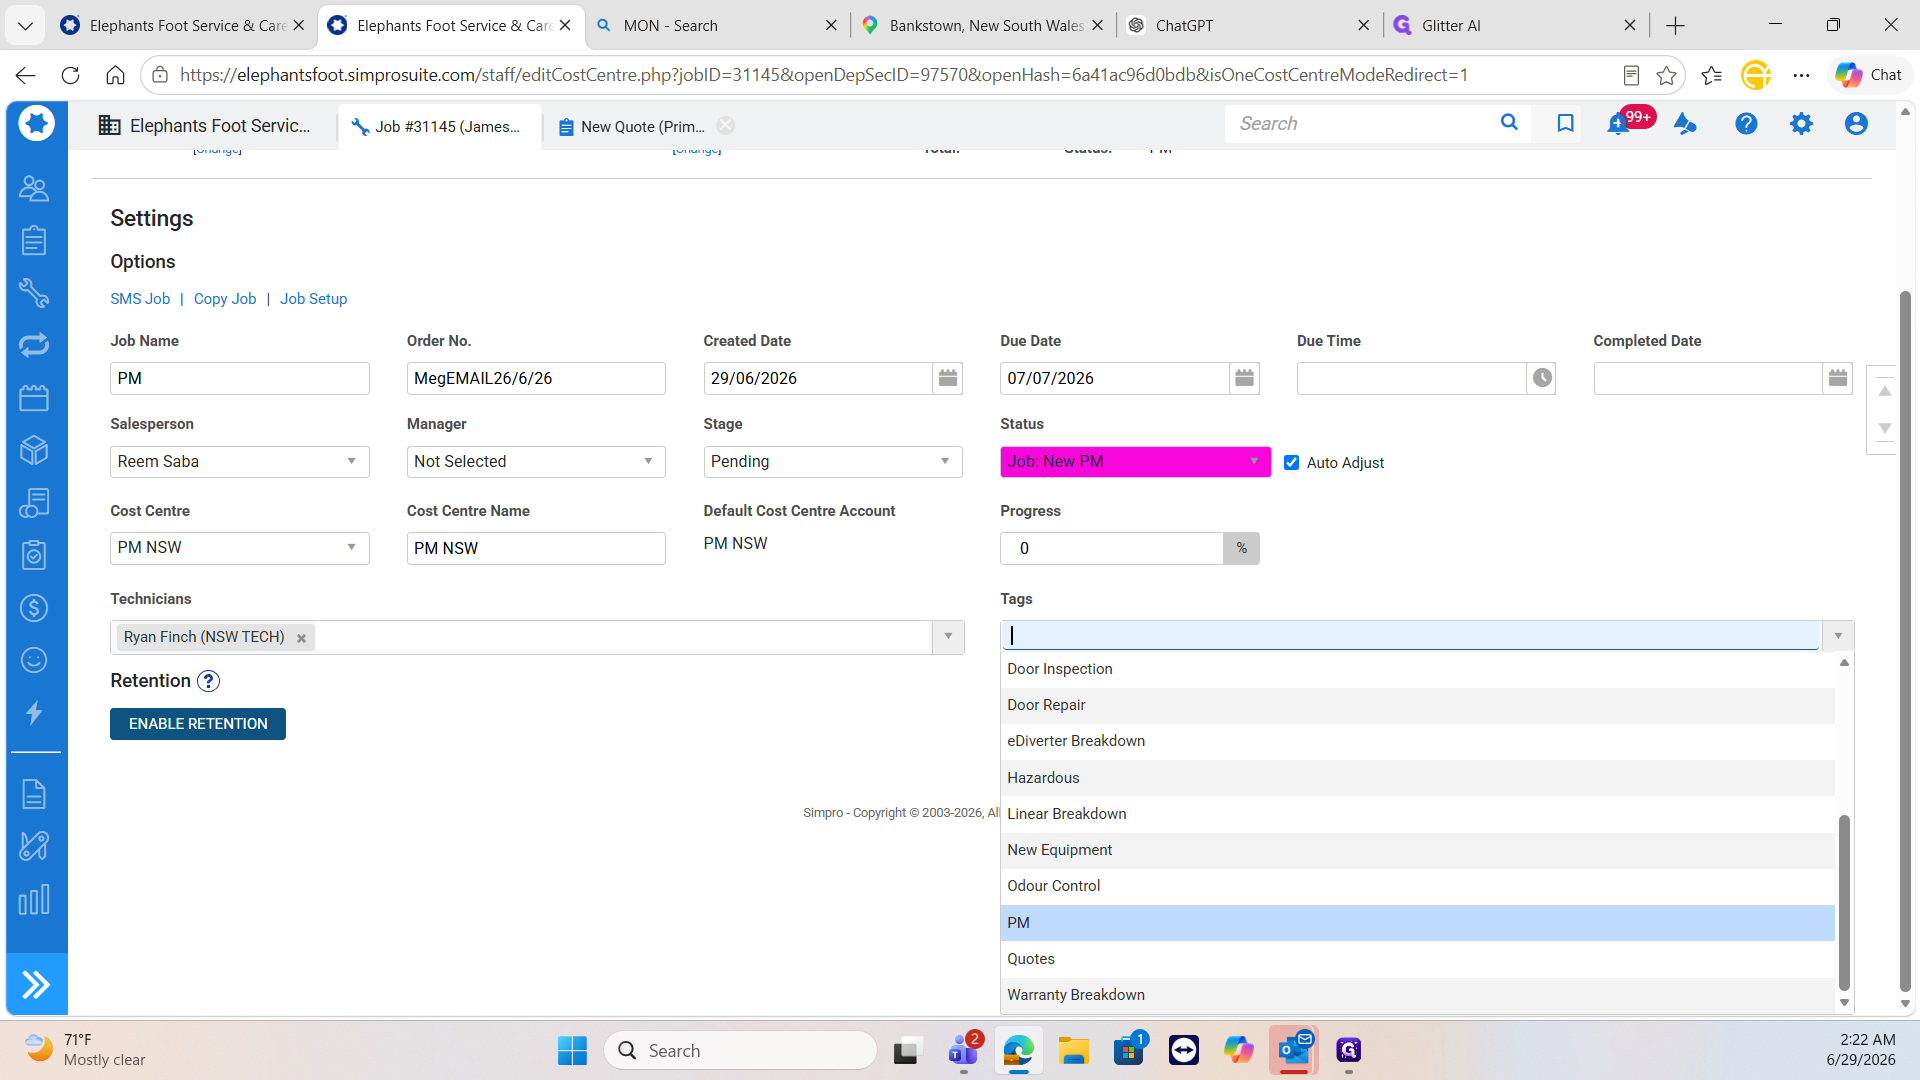
Task: Select the Hazardous tag option
Action: (x=1417, y=778)
